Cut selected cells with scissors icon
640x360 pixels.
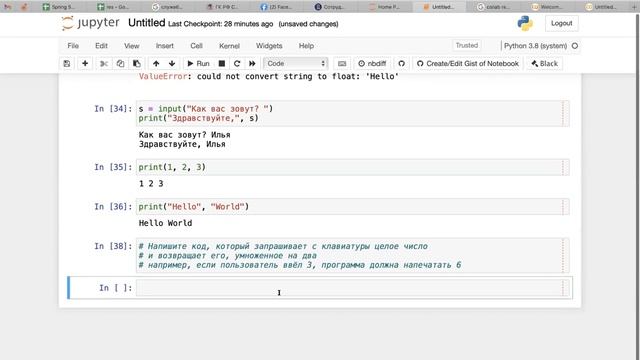[x=104, y=64]
